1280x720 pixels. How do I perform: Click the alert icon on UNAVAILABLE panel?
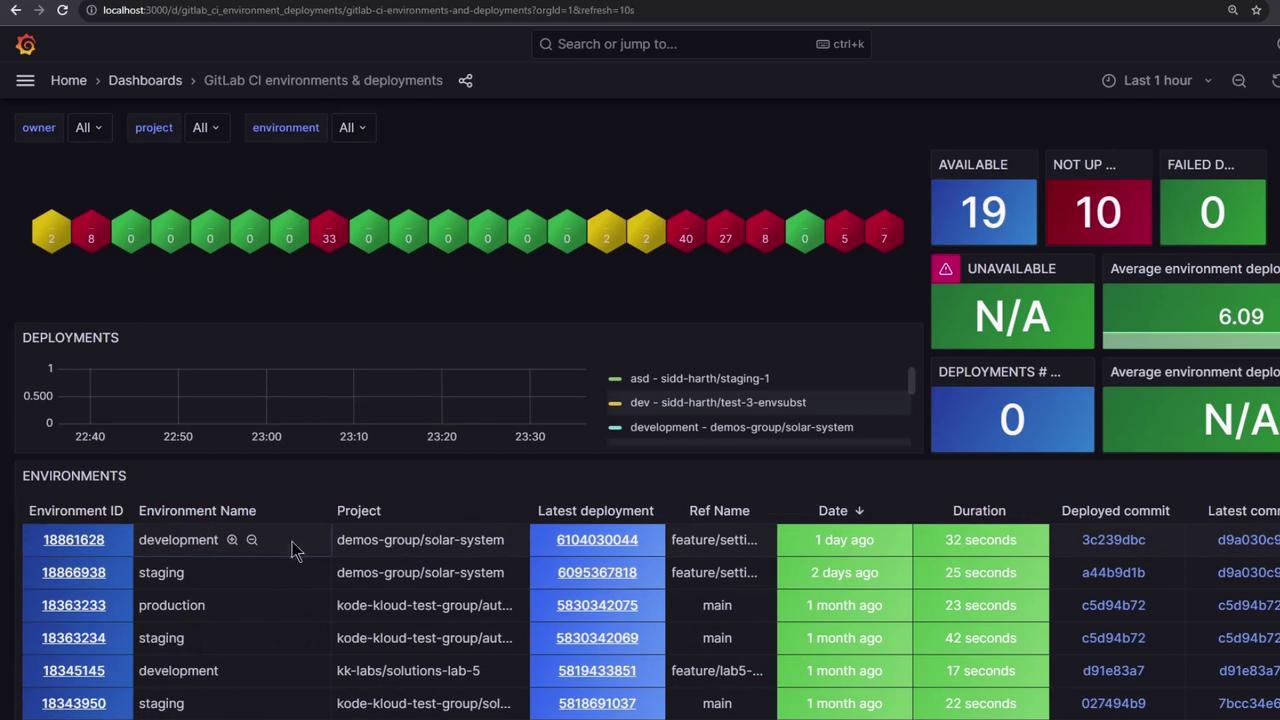(945, 269)
